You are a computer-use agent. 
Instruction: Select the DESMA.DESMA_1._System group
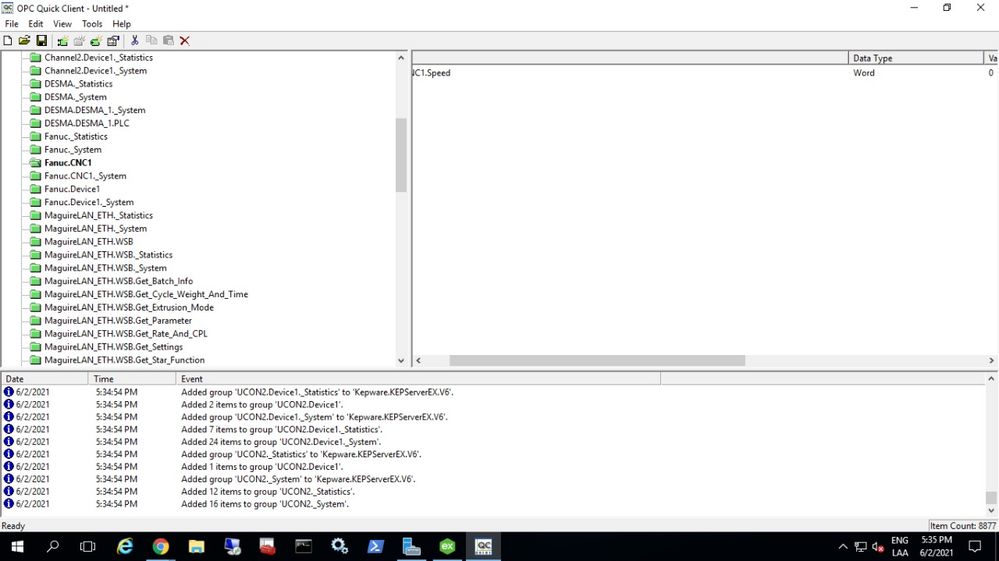94,110
